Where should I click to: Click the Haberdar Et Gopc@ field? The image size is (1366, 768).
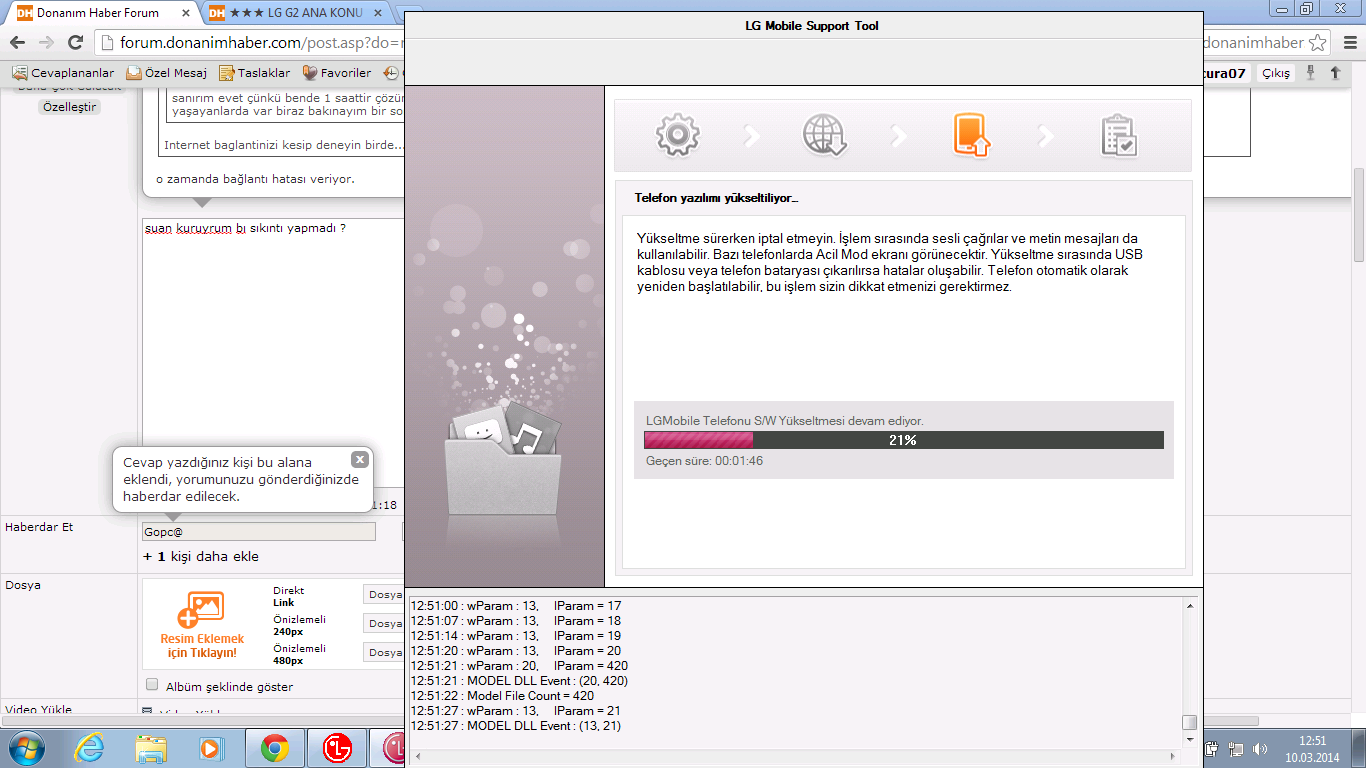coord(259,532)
